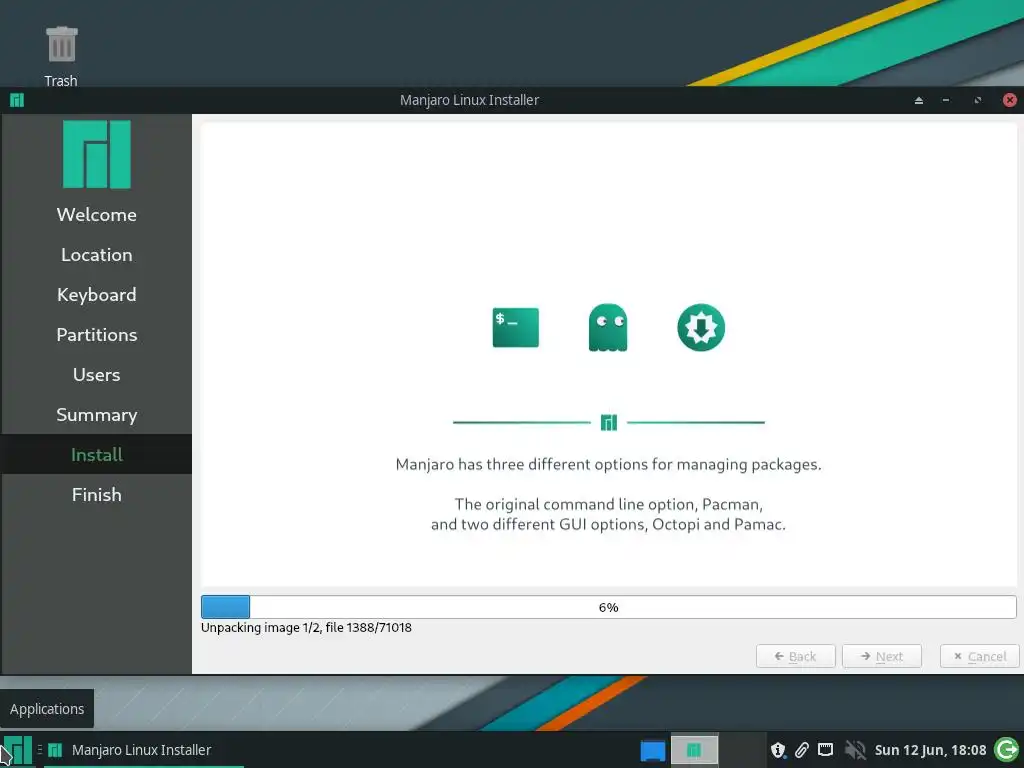Select the Users step in sidebar
The image size is (1024, 768).
tap(97, 375)
